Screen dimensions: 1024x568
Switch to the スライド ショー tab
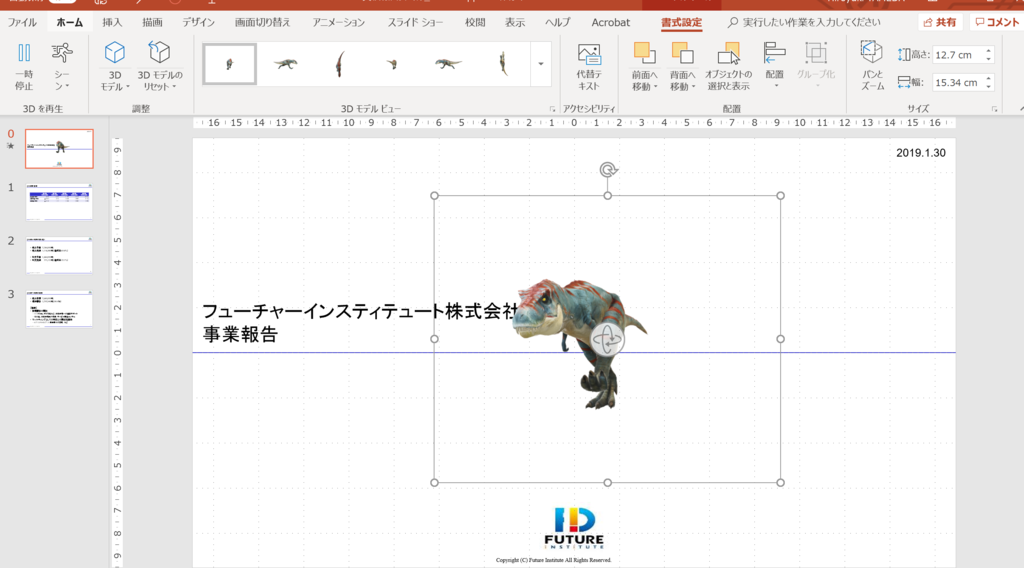pos(415,22)
